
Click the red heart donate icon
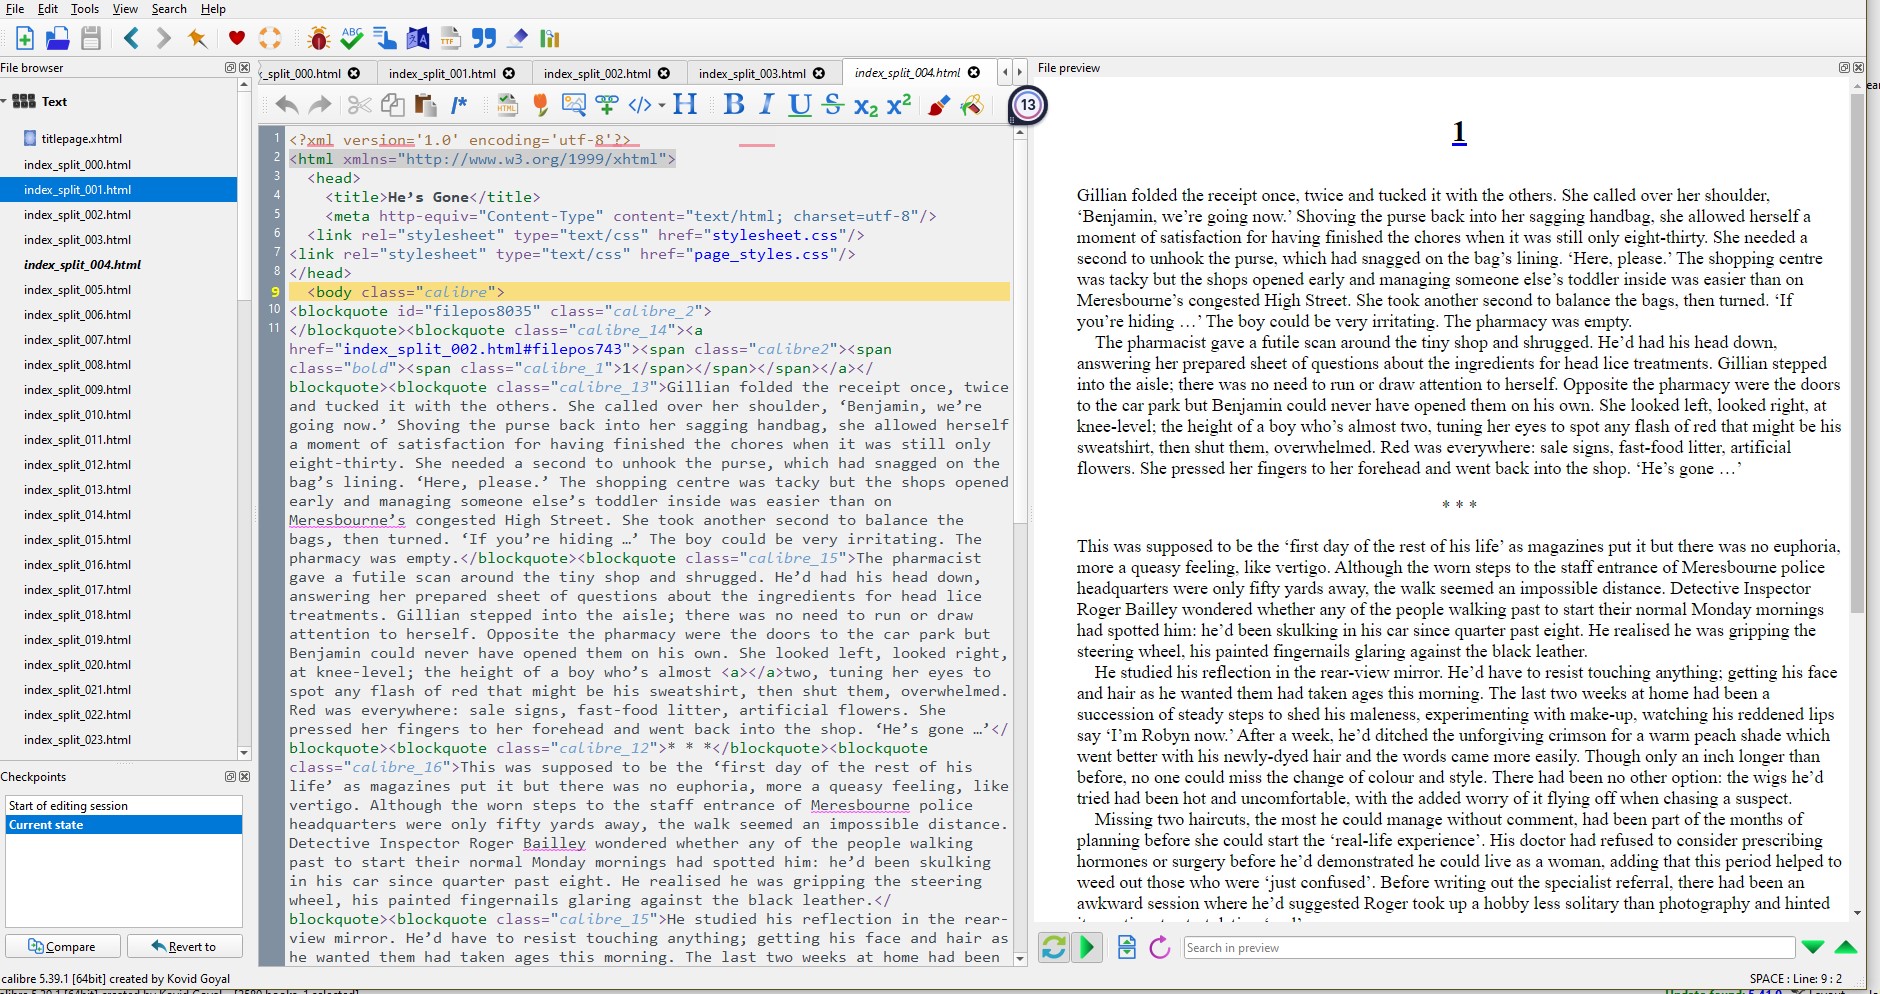click(x=237, y=38)
